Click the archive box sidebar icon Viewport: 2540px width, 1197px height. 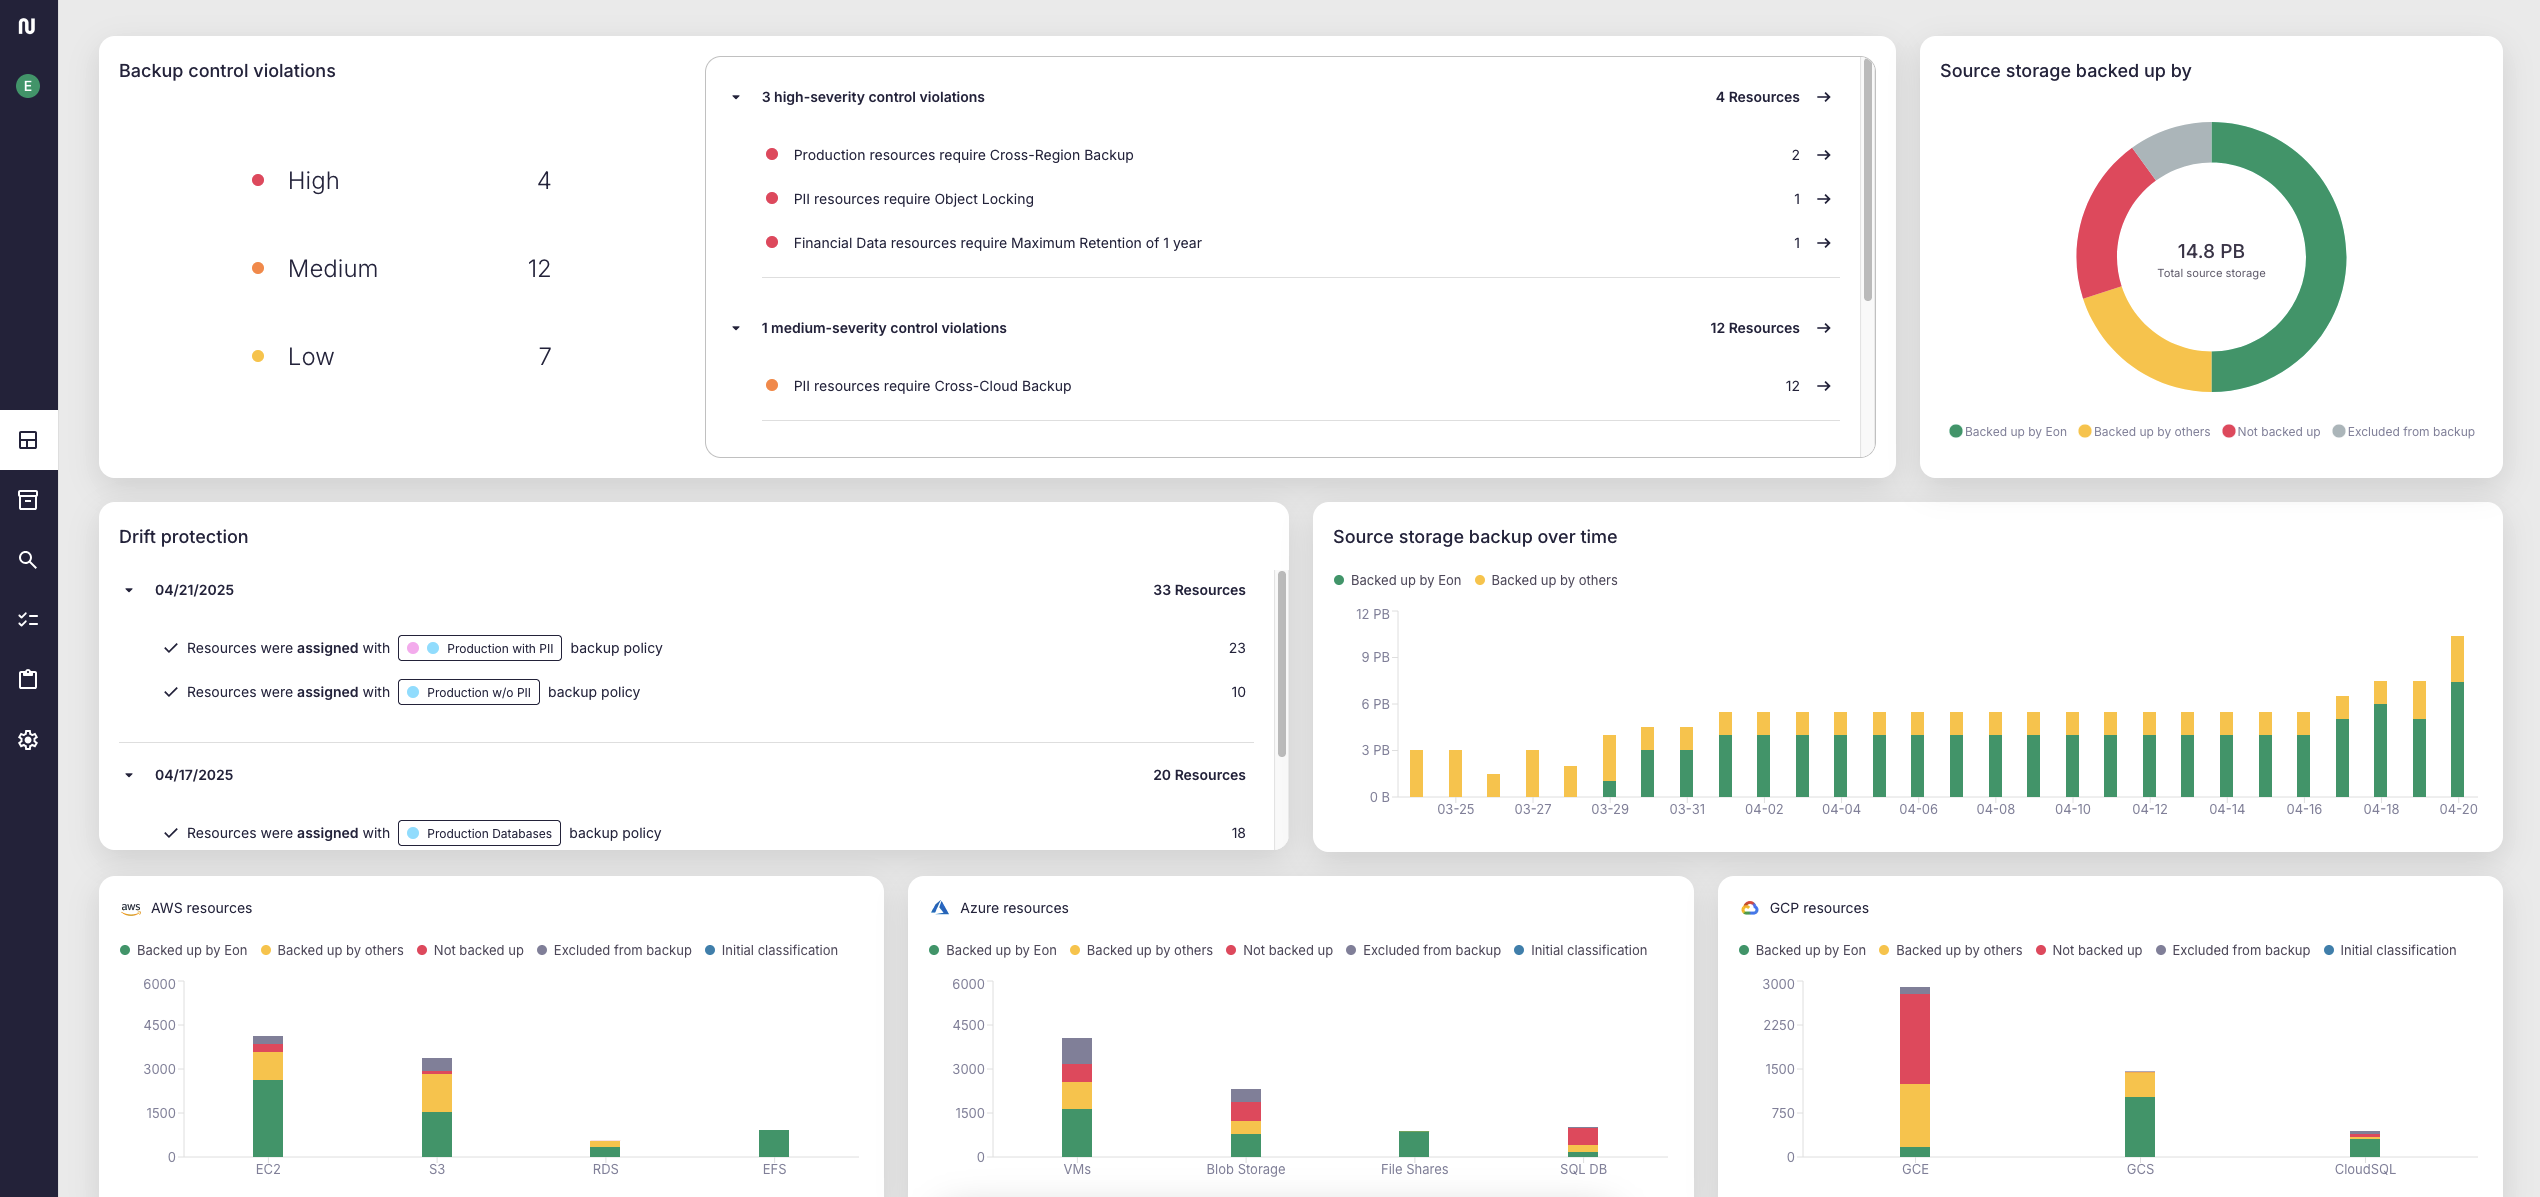[x=28, y=500]
